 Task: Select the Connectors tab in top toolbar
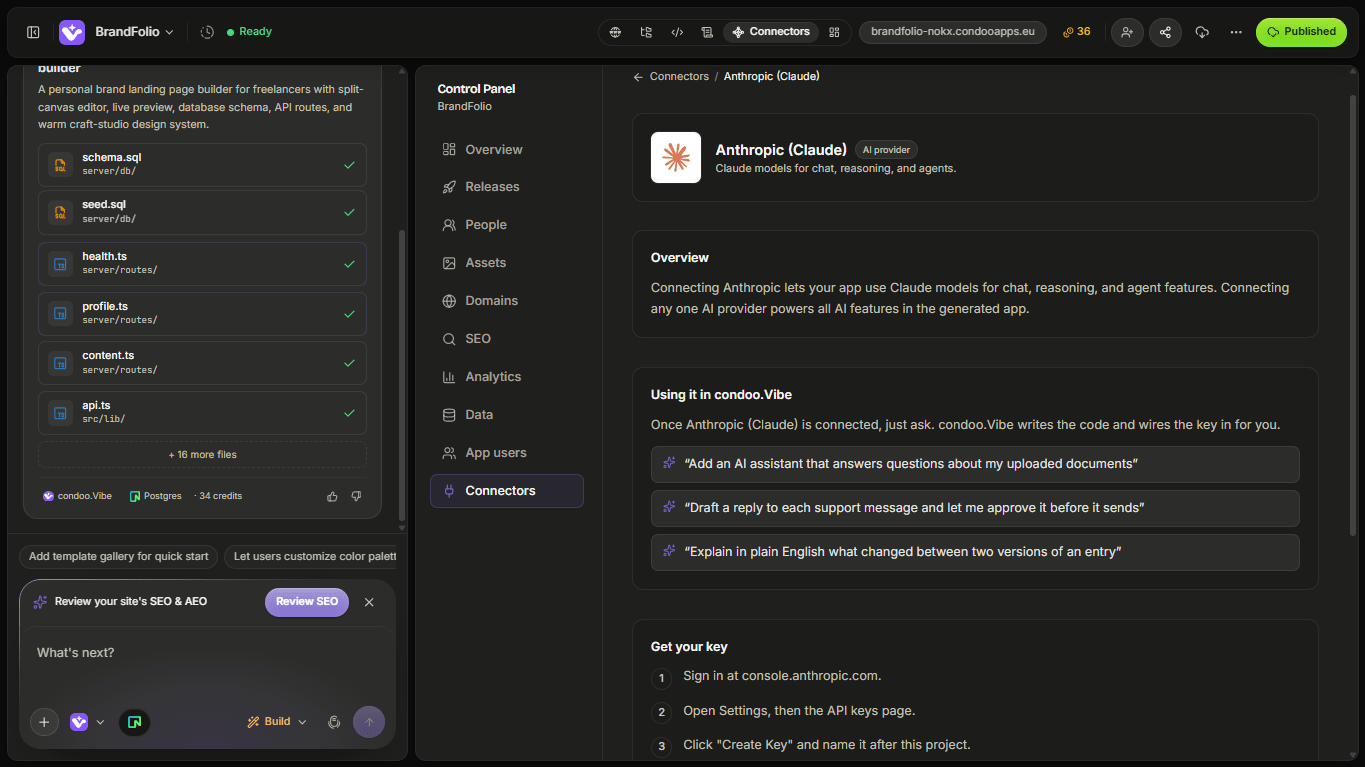(x=771, y=32)
